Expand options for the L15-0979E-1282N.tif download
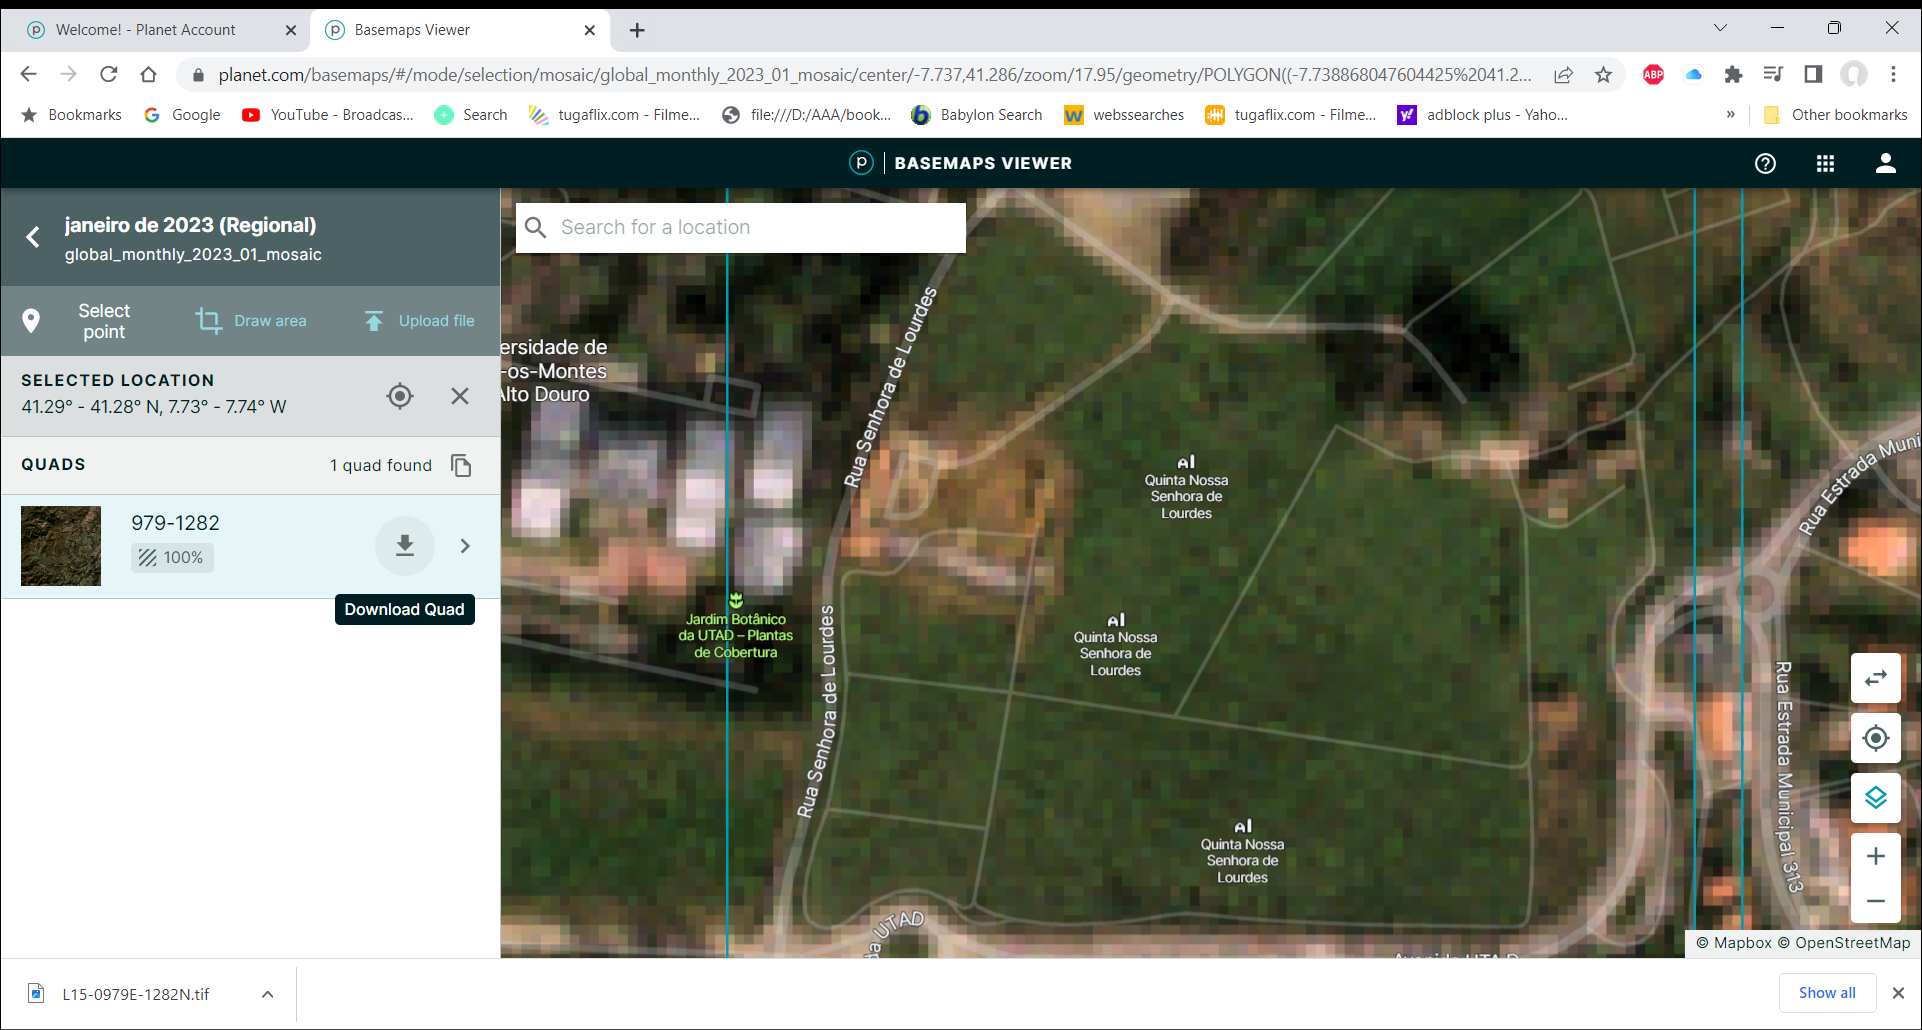This screenshot has height=1030, width=1922. 268,994
